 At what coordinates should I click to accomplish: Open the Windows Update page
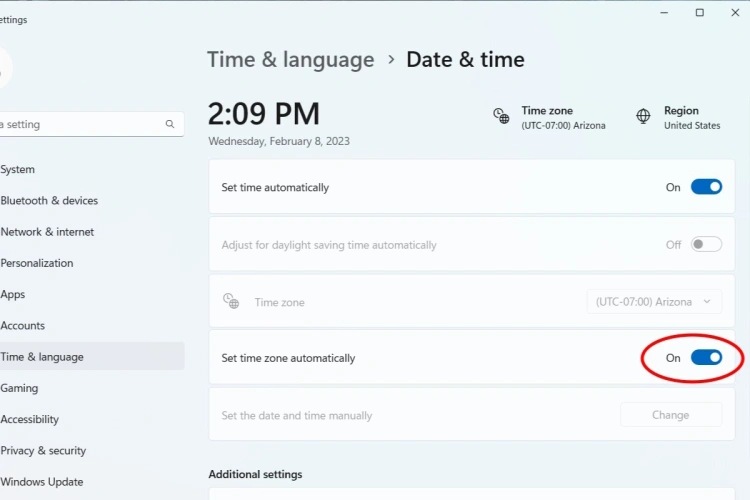tap(42, 482)
